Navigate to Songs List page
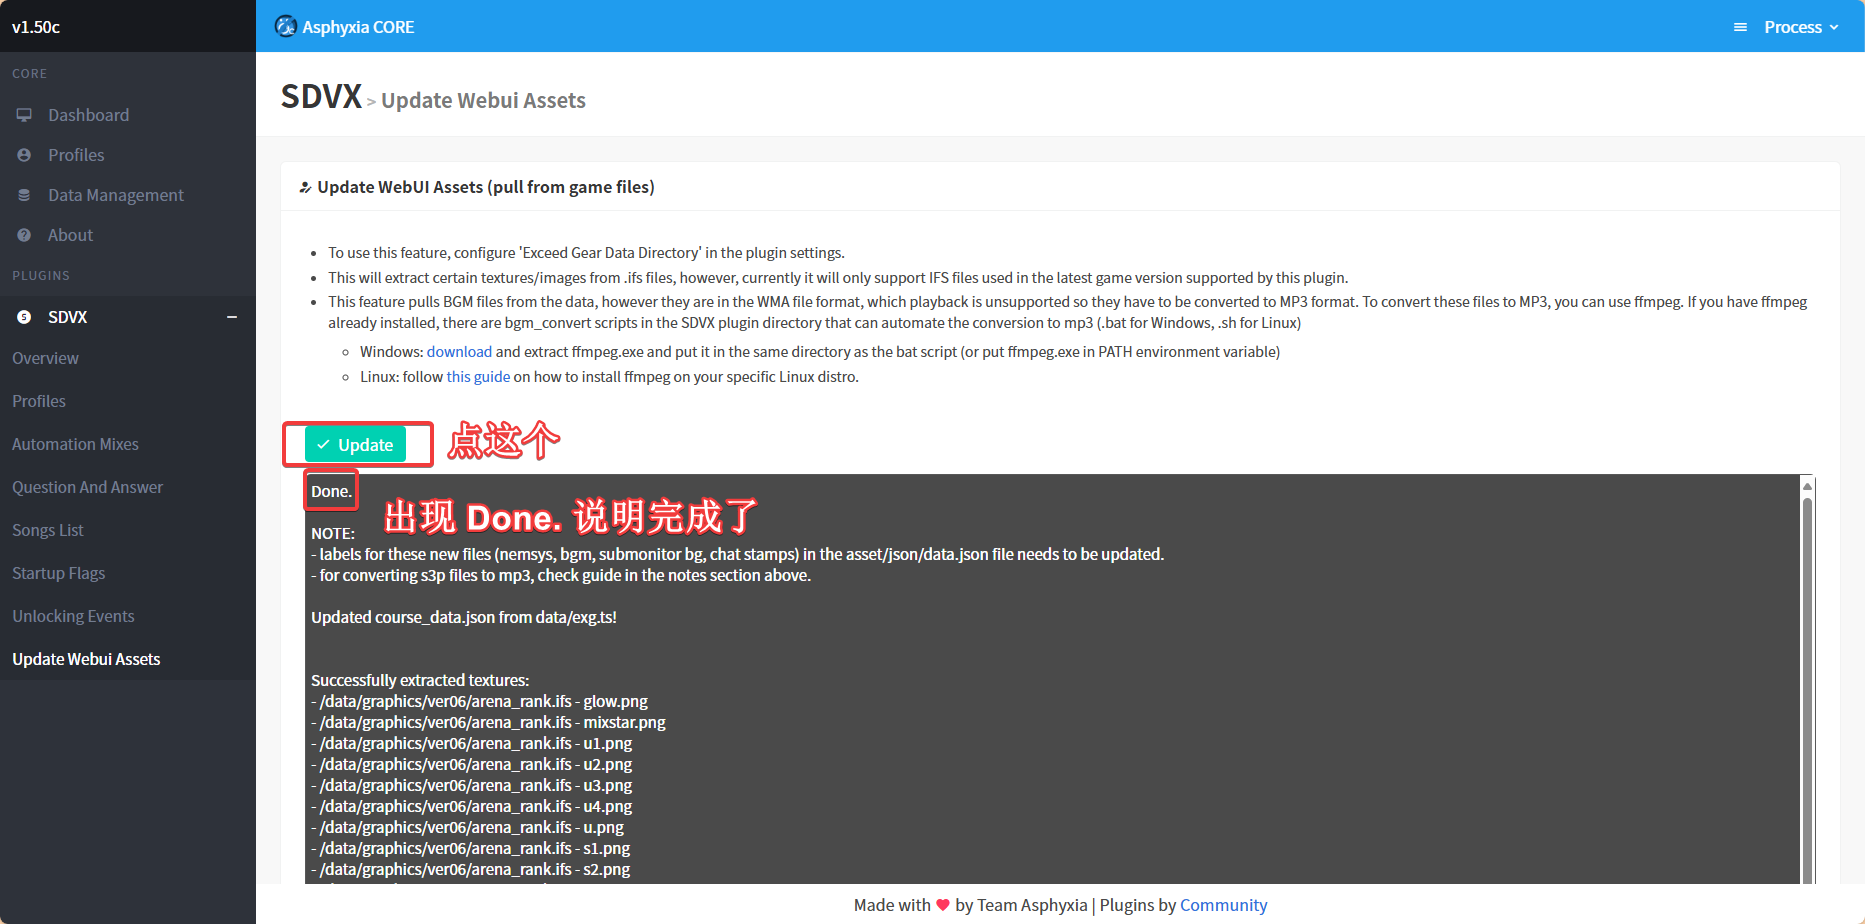The image size is (1865, 924). click(x=48, y=530)
